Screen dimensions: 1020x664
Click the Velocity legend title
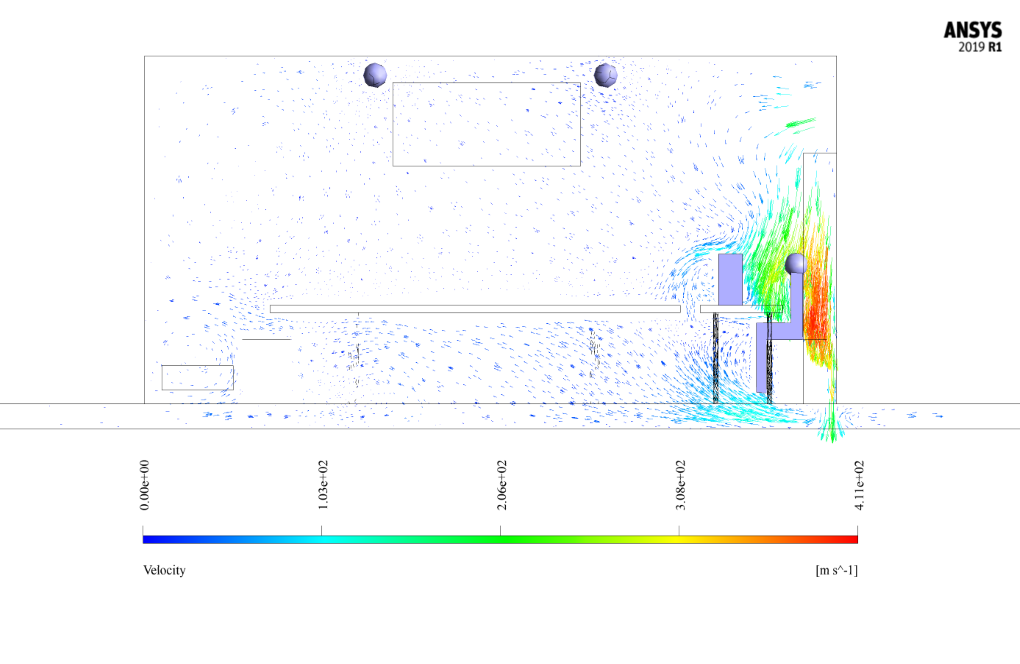164,570
